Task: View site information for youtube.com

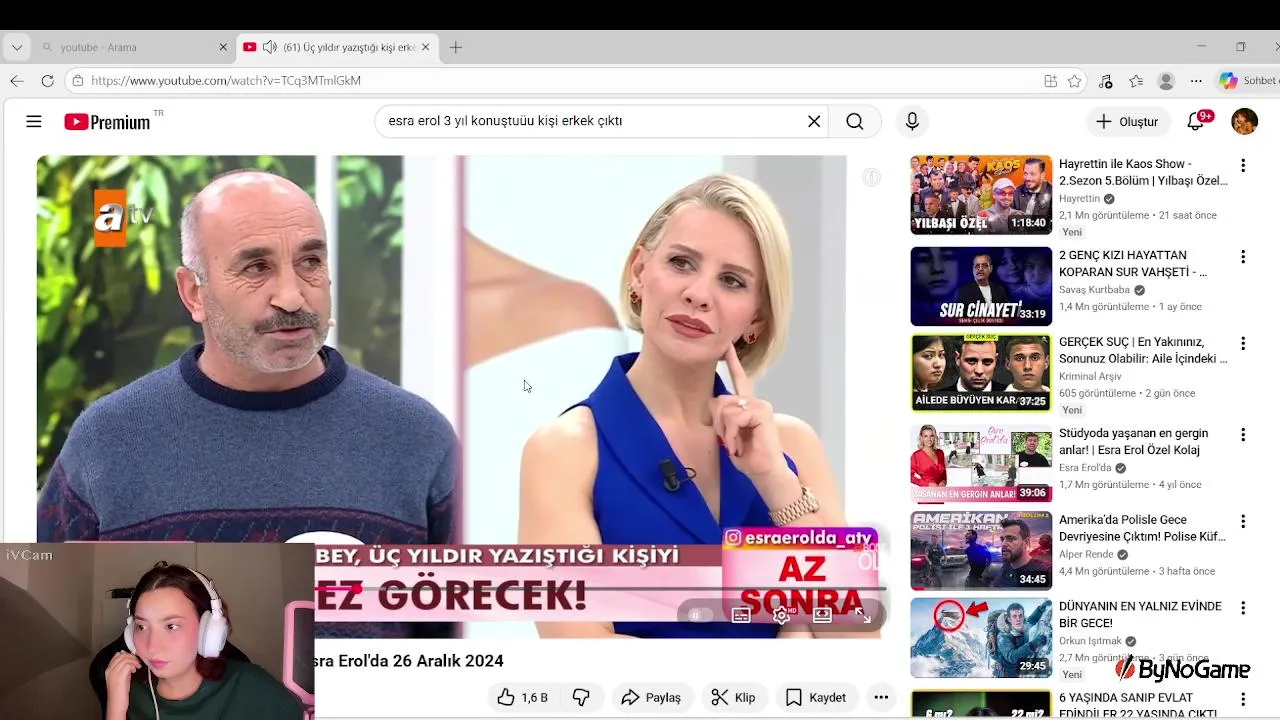Action: 78,80
